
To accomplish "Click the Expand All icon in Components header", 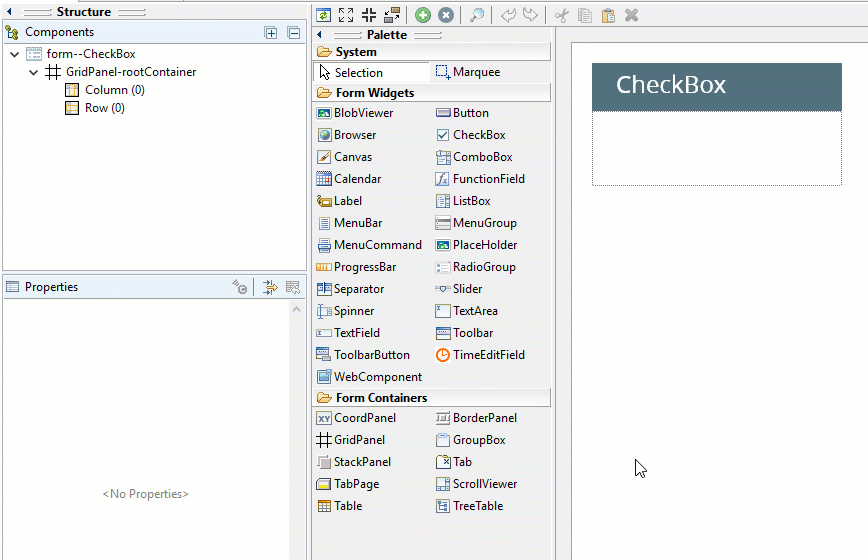I will pyautogui.click(x=271, y=33).
